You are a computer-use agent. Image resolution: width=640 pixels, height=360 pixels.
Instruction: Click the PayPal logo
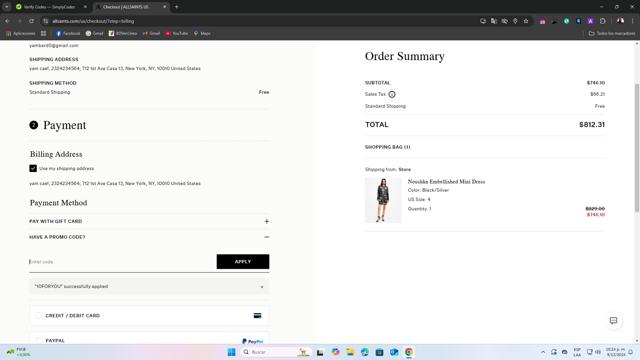[253, 341]
